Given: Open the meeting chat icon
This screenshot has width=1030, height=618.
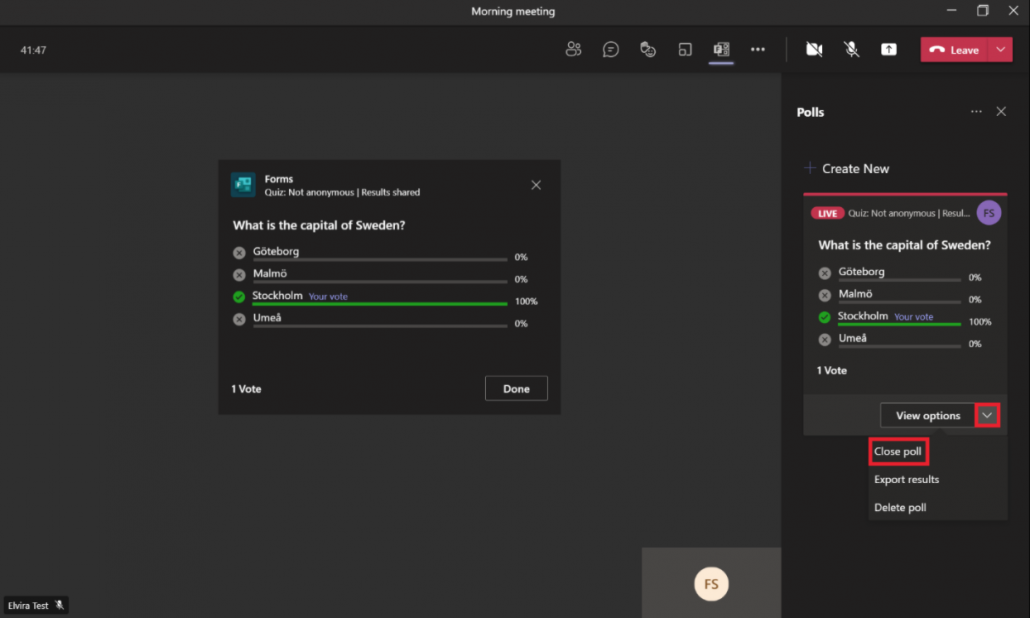Looking at the screenshot, I should (x=610, y=49).
